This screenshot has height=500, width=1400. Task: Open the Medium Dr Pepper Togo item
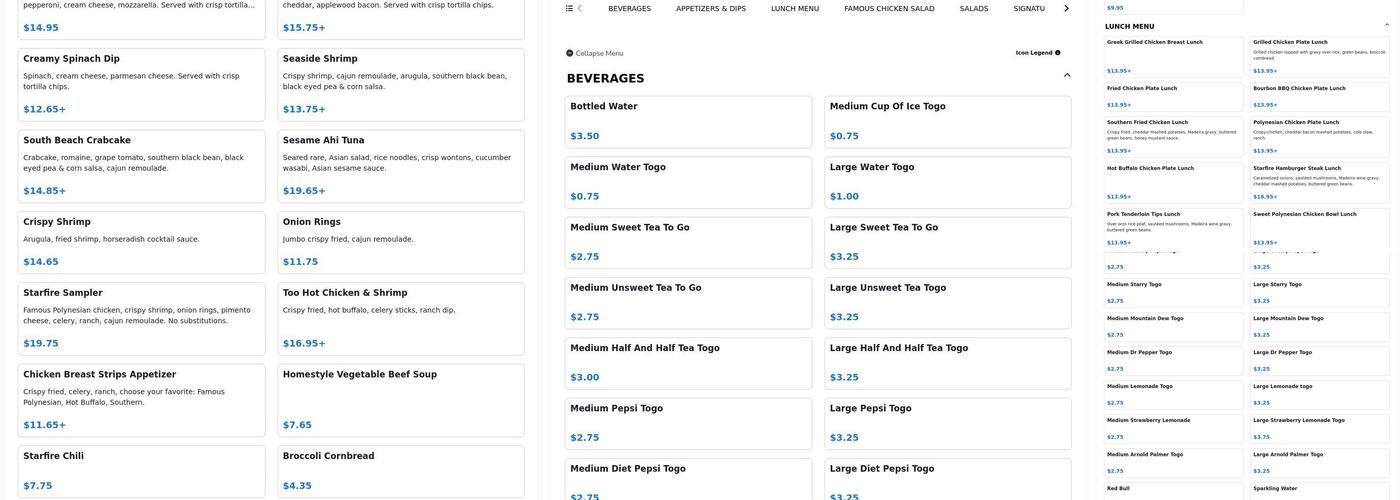click(1173, 360)
